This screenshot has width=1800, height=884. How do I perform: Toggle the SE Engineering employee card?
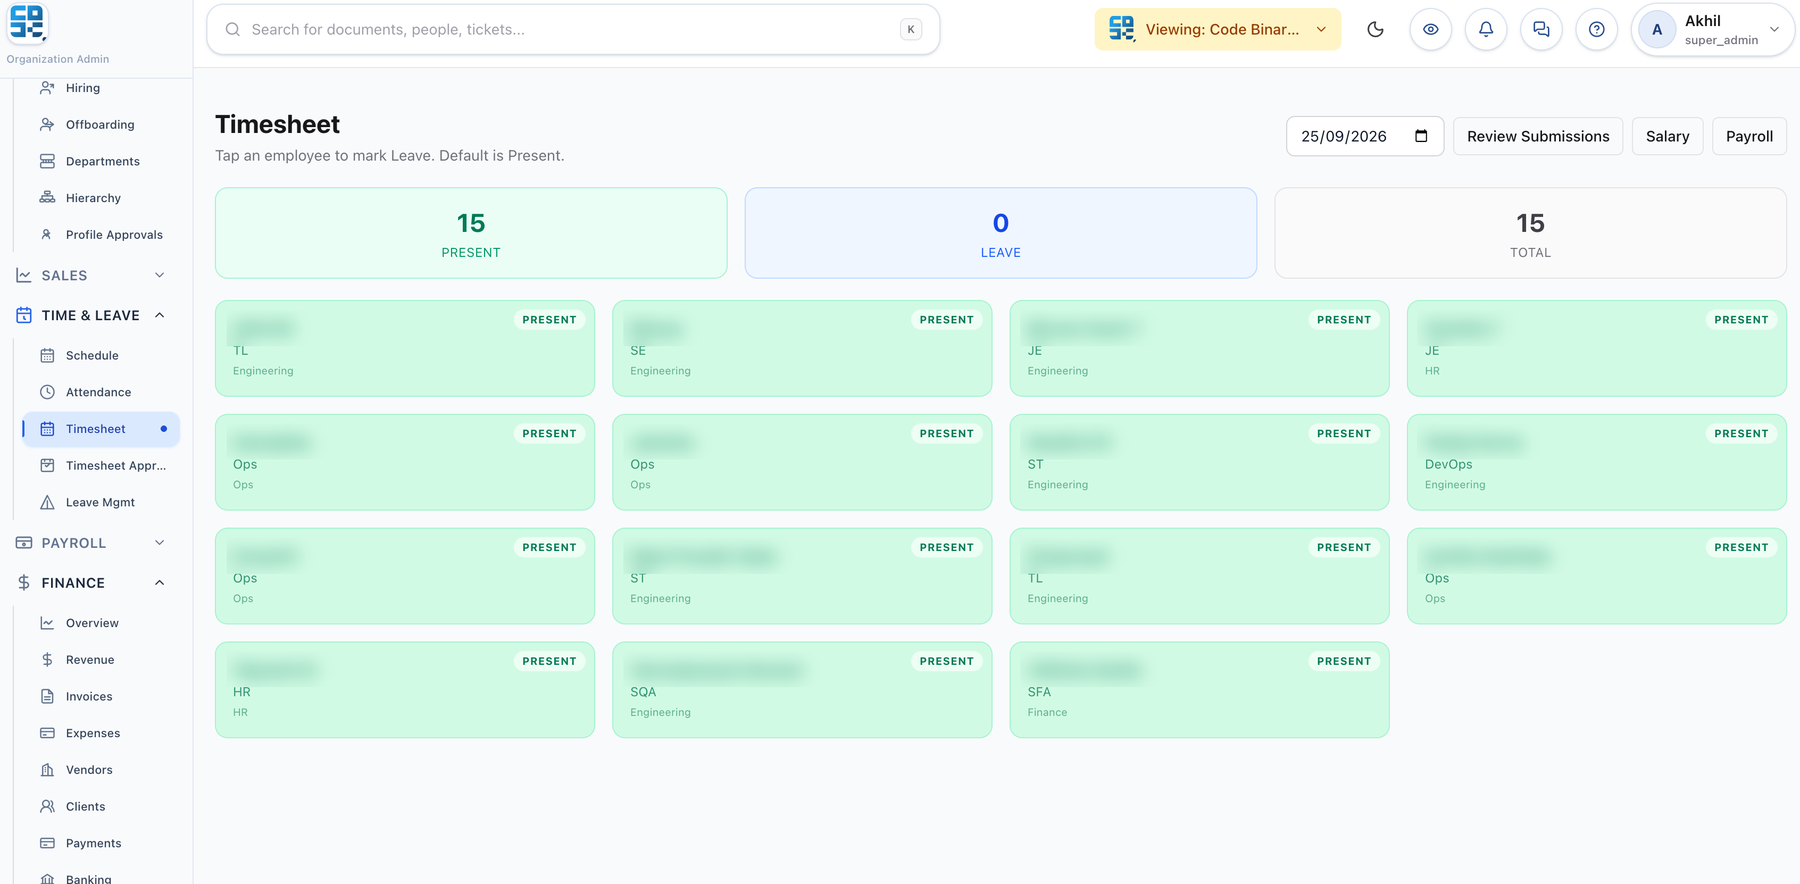[802, 348]
